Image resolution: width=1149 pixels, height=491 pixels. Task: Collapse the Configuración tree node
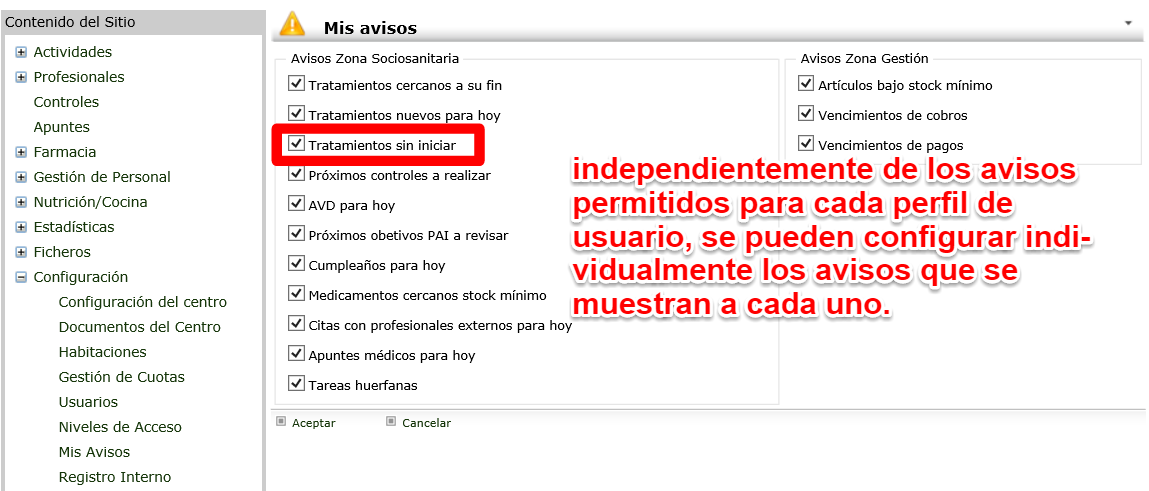pos(21,277)
